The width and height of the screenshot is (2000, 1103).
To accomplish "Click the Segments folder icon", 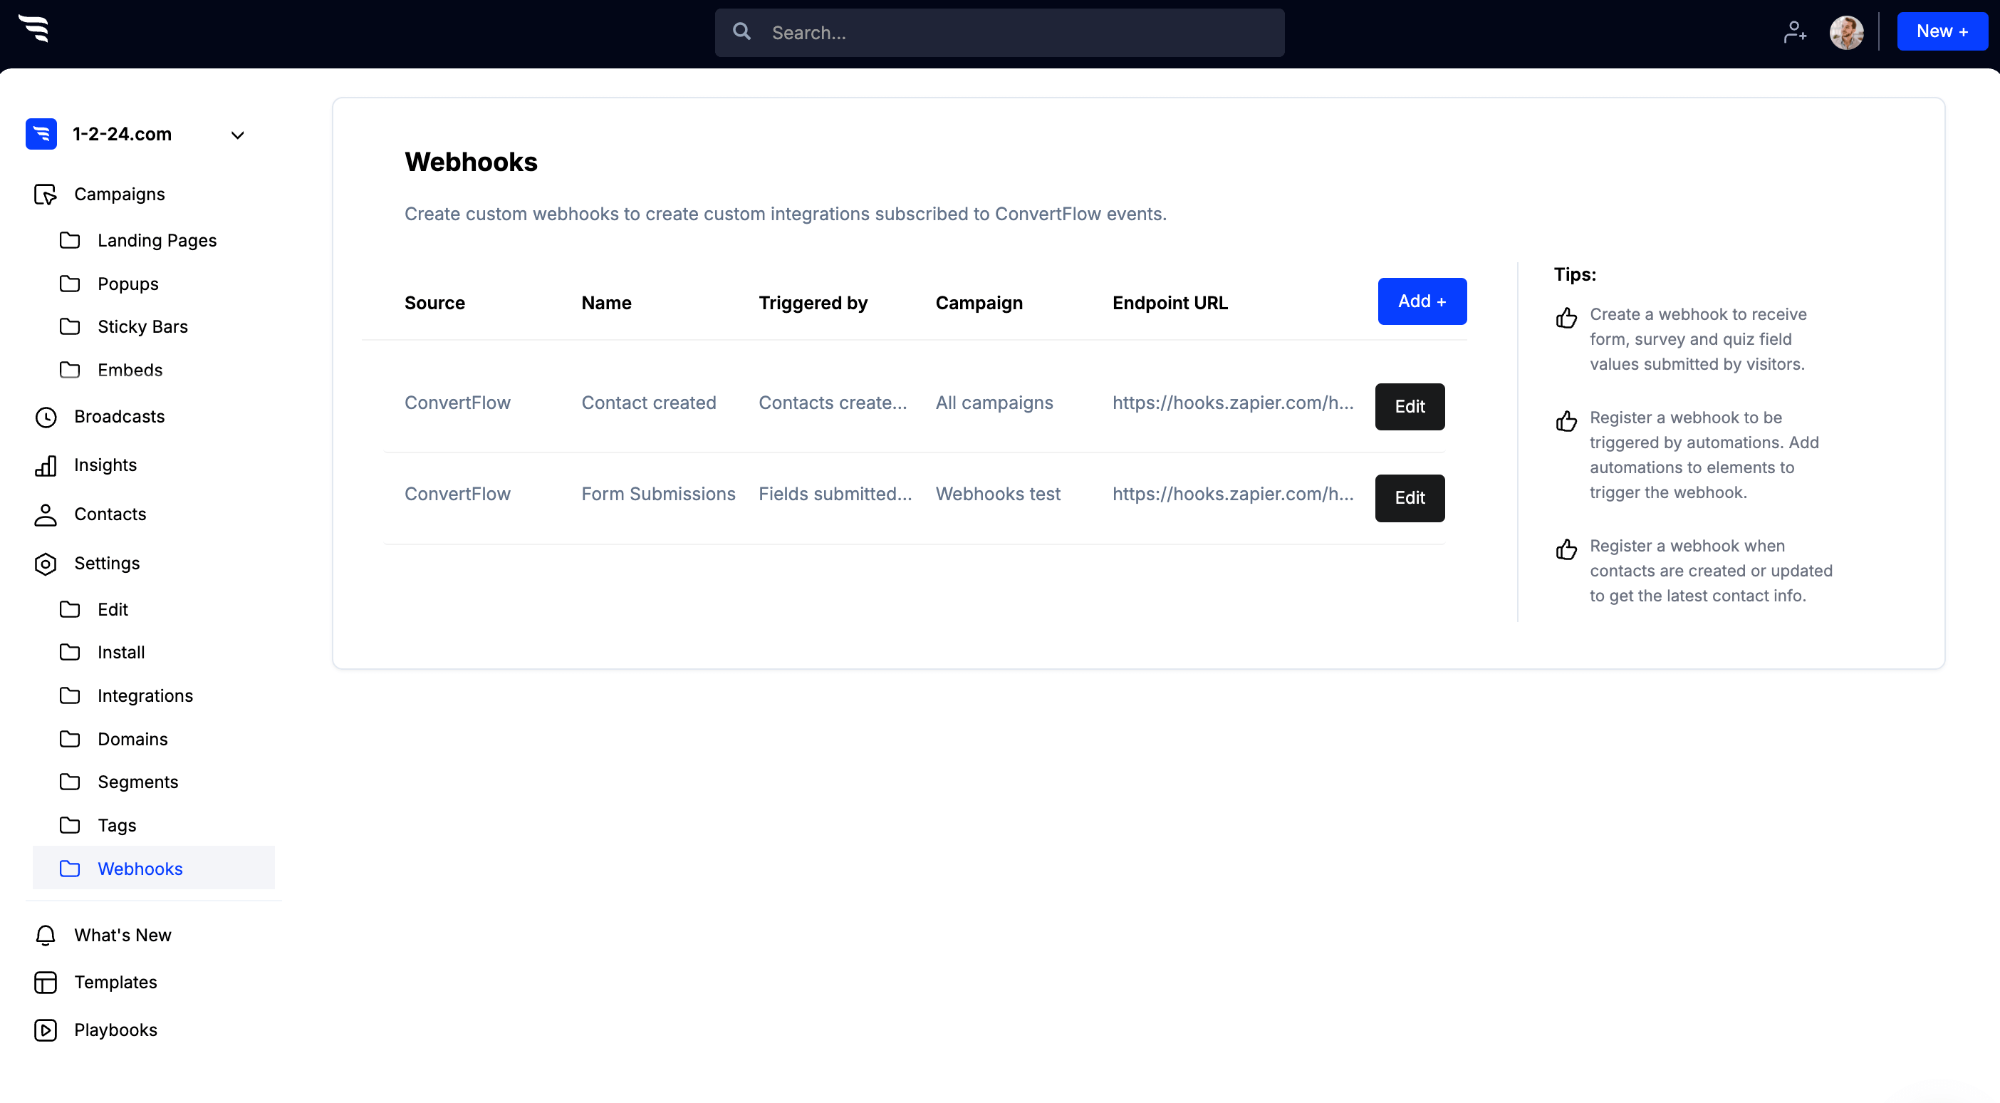I will pos(70,782).
